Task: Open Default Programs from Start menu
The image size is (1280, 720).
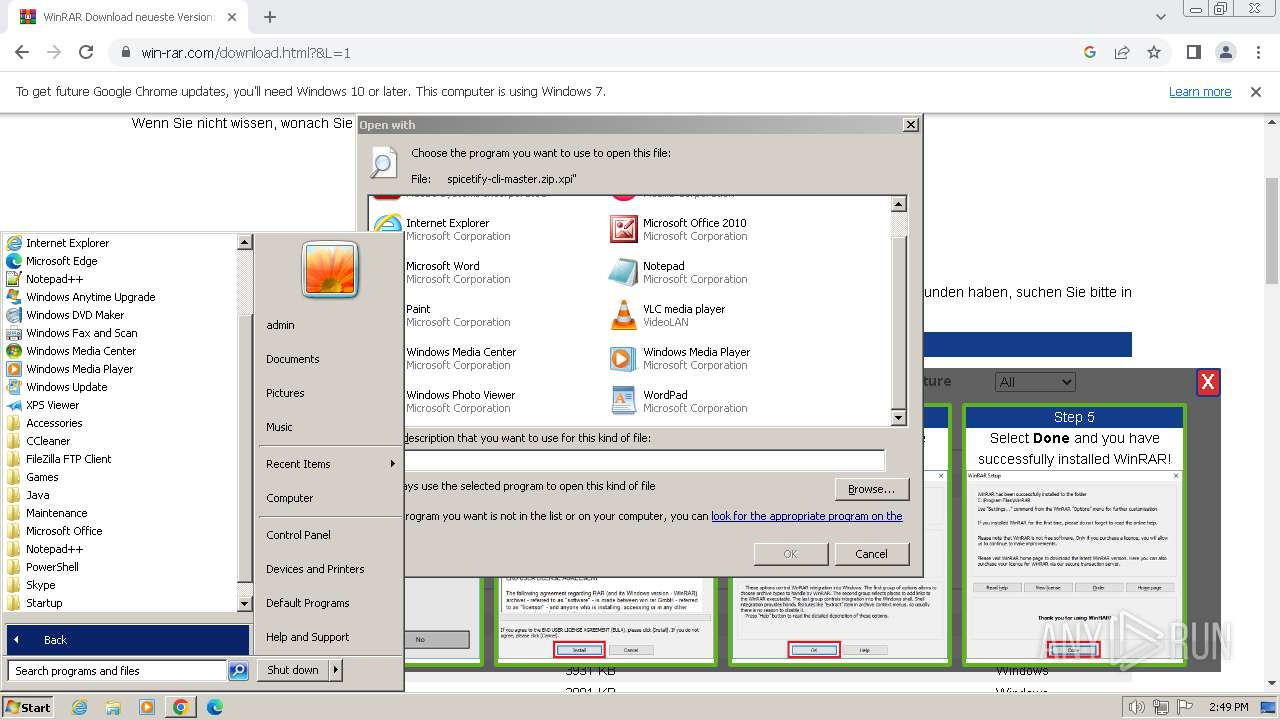Action: pyautogui.click(x=308, y=603)
